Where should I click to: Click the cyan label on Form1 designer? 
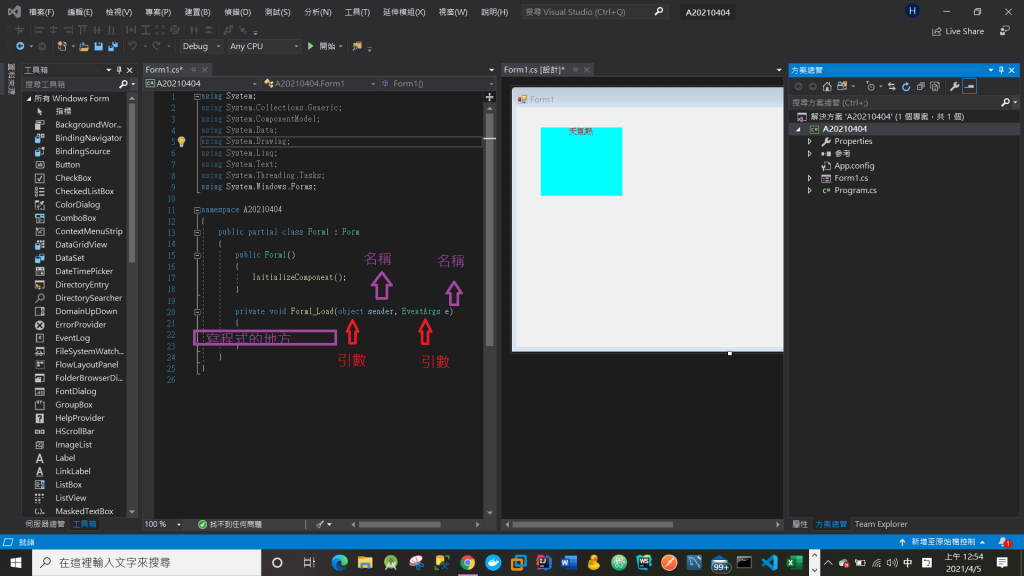581,161
